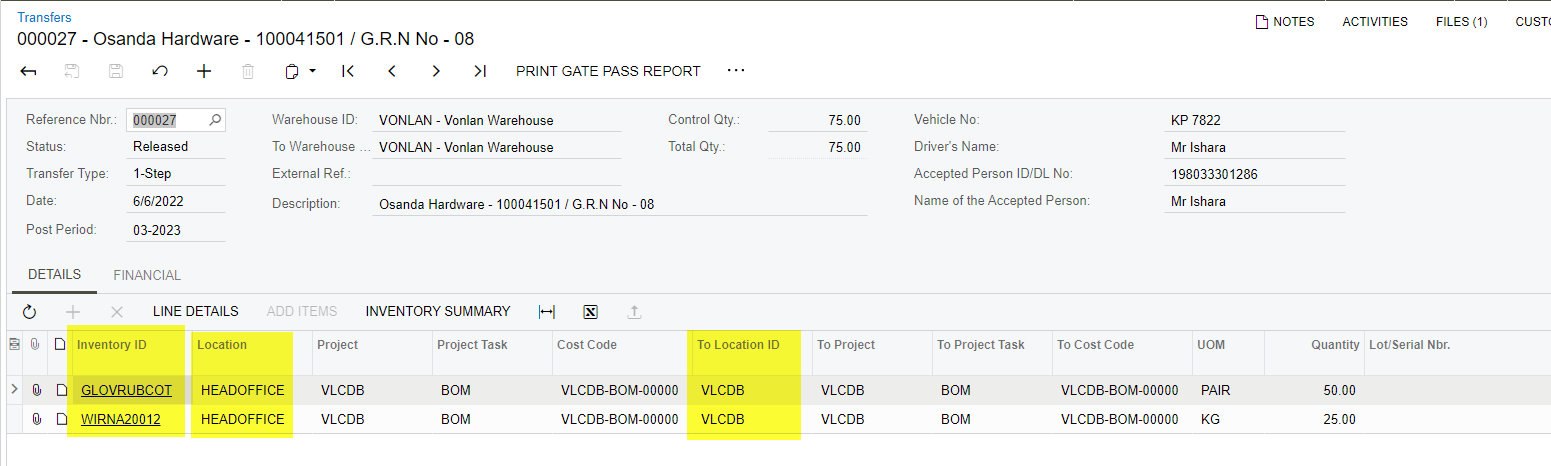Select the UOM cell PAIR
The width and height of the screenshot is (1551, 466).
(x=1229, y=390)
